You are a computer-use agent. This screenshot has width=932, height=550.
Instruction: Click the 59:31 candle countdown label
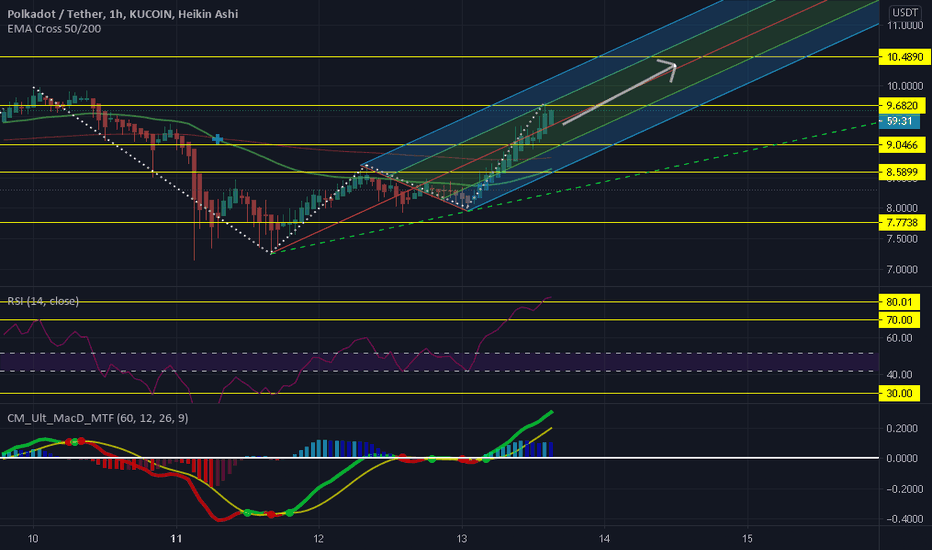[899, 121]
